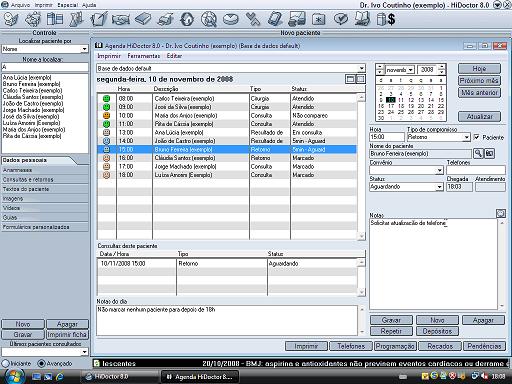Open the speech bubble checkmark toolbar icon
Image resolution: width=512 pixels, height=384 pixels.
[341, 19]
